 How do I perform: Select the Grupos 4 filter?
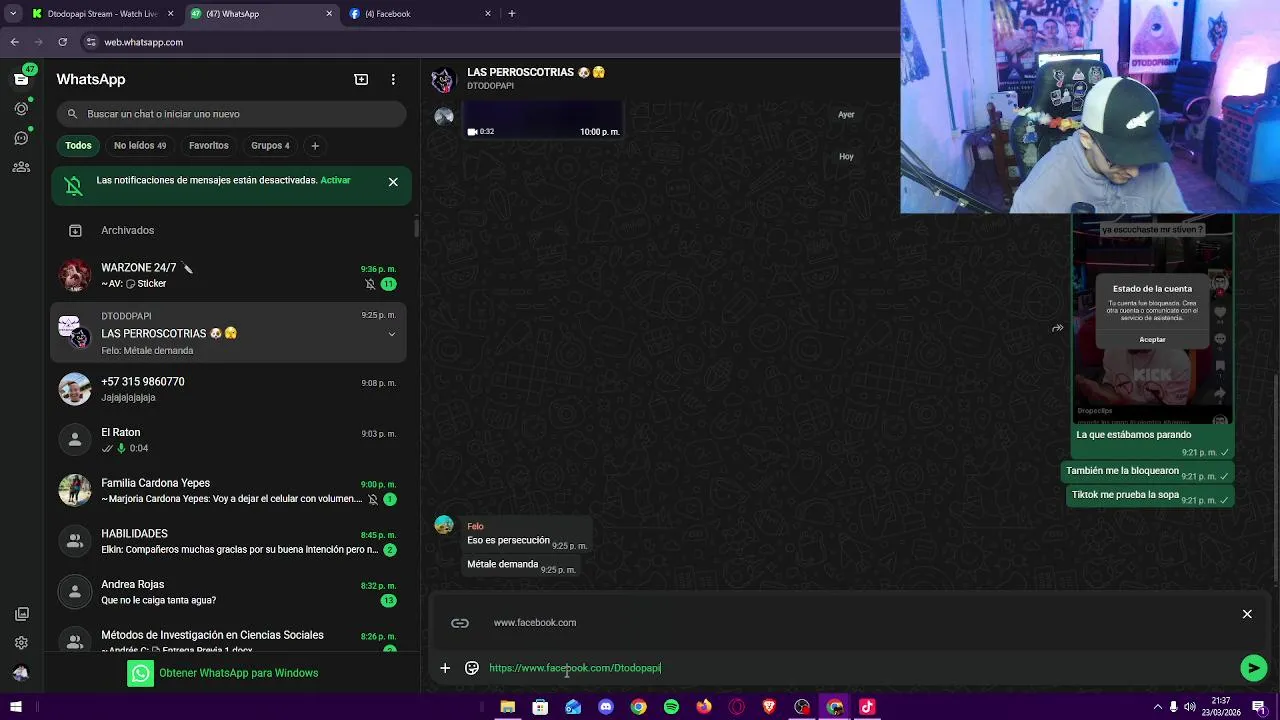[x=270, y=146]
